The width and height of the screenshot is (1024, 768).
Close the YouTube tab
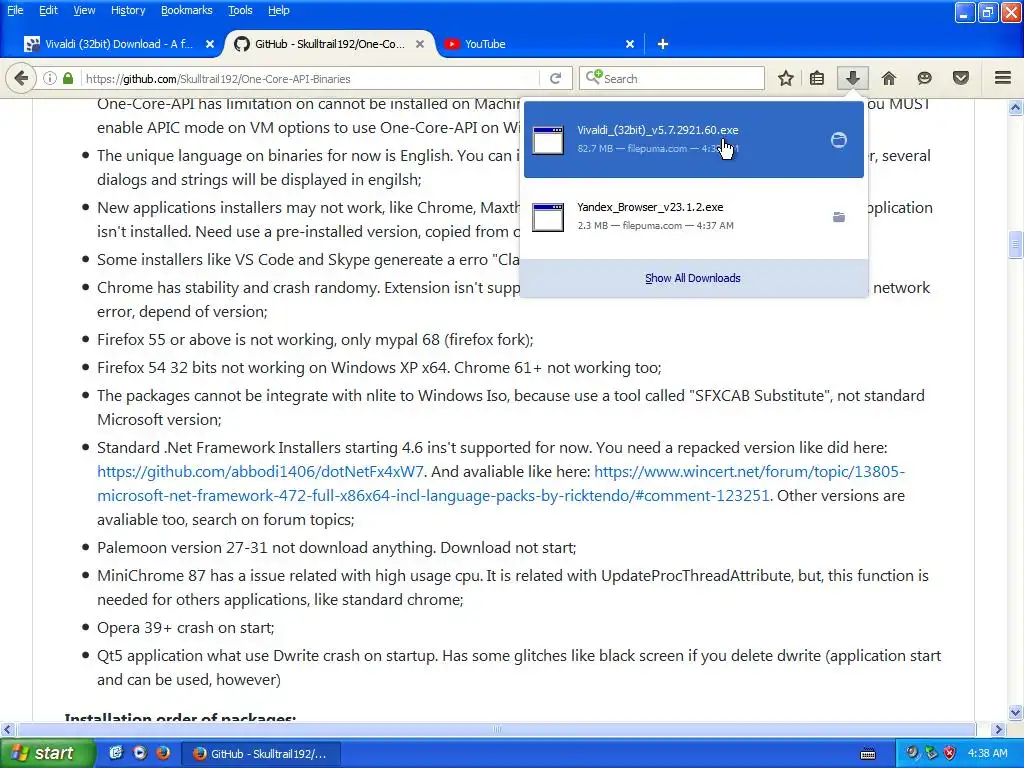pyautogui.click(x=630, y=44)
